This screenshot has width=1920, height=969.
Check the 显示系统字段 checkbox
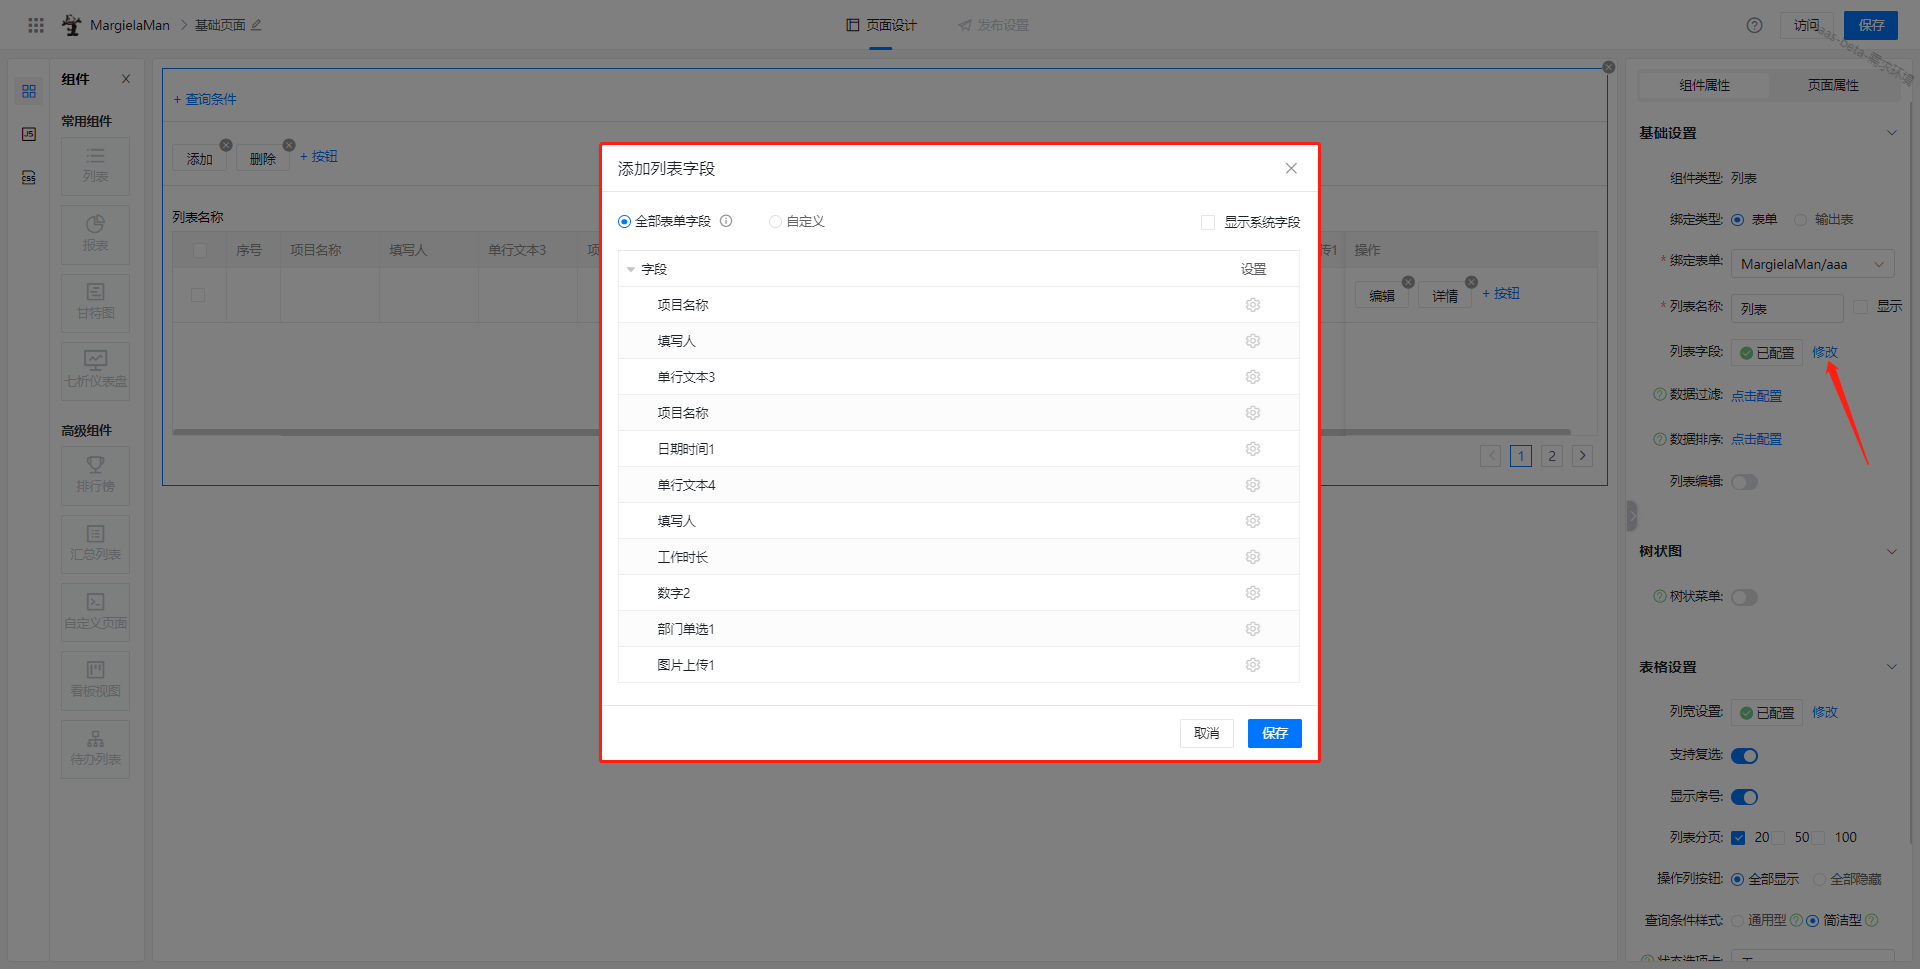pos(1208,222)
